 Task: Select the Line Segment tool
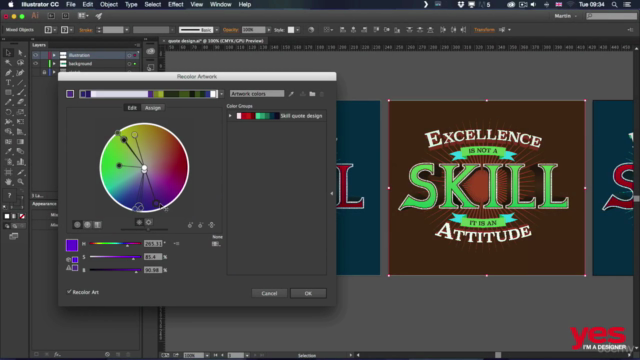pos(20,82)
